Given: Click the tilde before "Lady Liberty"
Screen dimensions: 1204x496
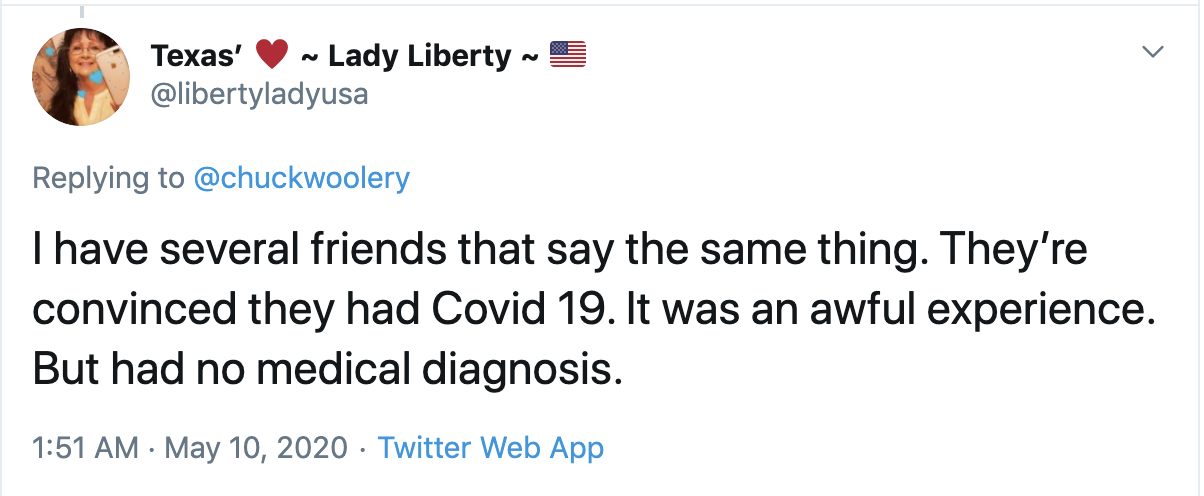Looking at the screenshot, I should (x=310, y=56).
